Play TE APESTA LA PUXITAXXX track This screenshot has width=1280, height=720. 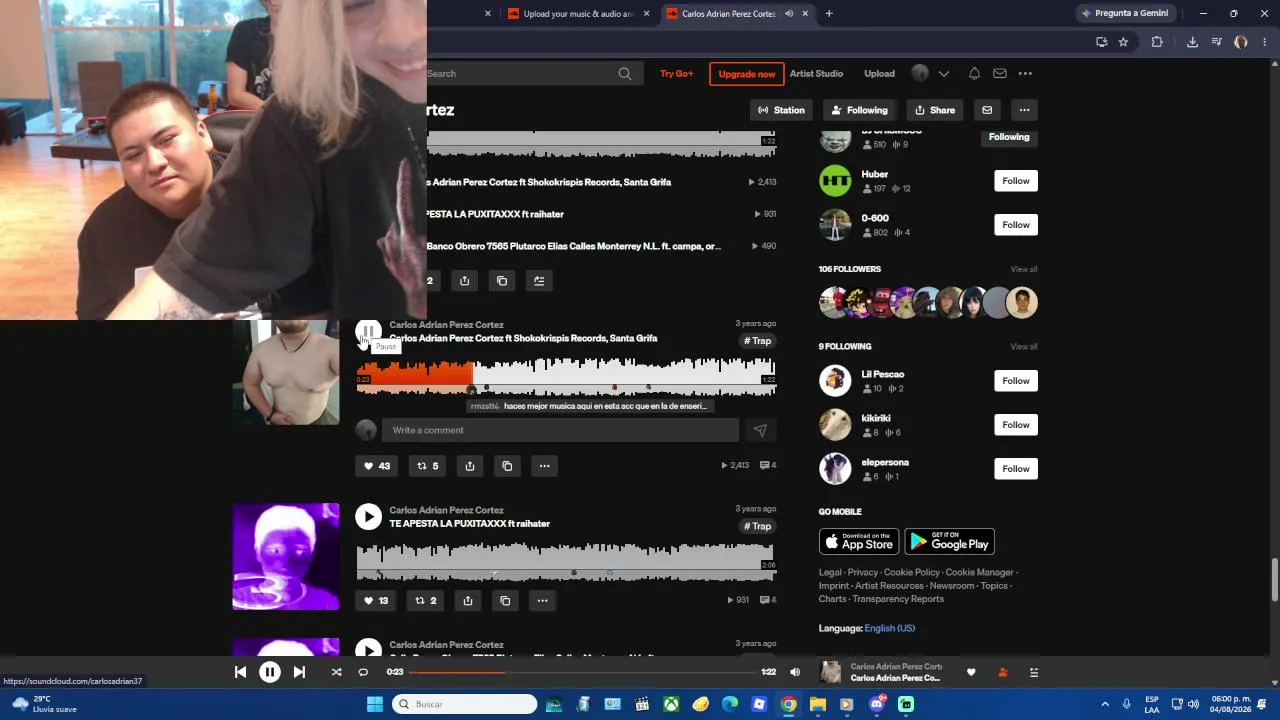[x=368, y=516]
